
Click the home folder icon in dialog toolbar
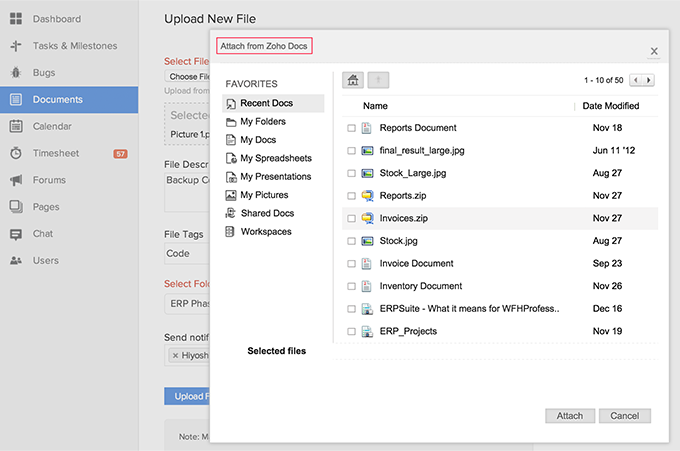click(x=353, y=80)
